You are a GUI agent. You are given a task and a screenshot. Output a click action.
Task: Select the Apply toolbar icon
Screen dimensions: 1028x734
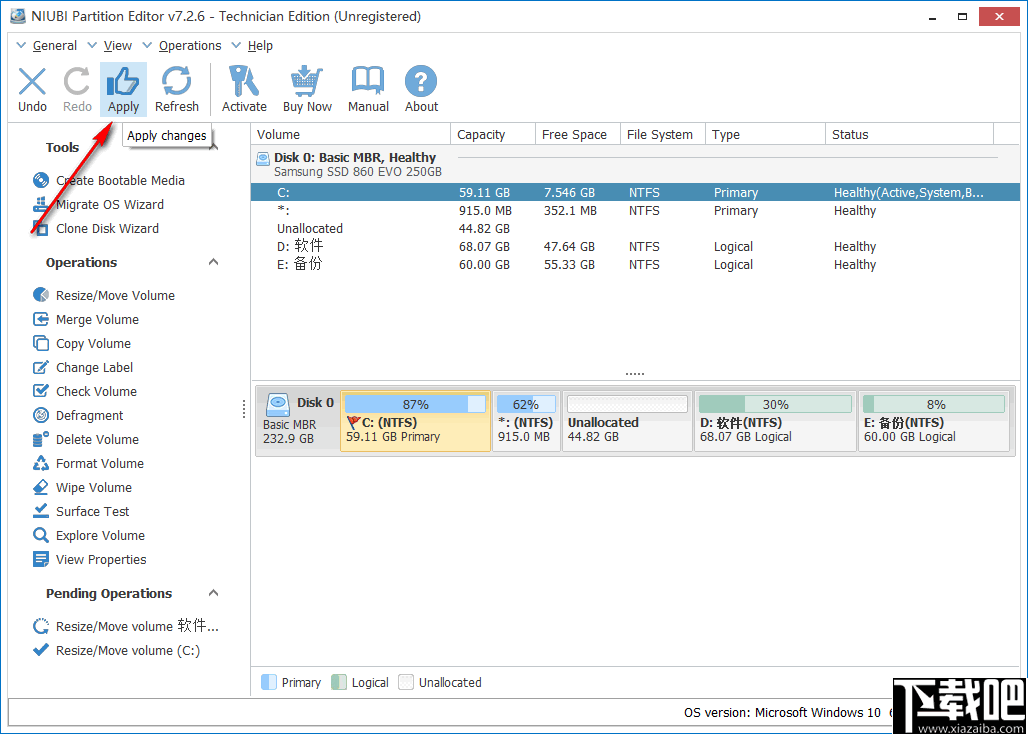(123, 88)
